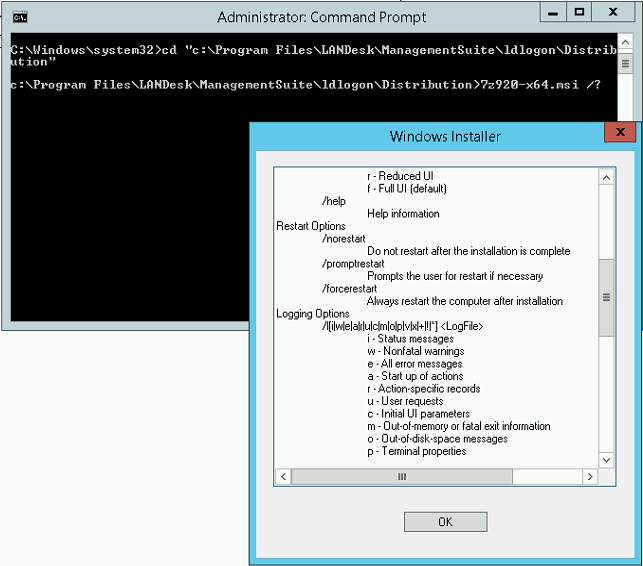Click the help text's vertical scroll down arrow
The height and width of the screenshot is (566, 643).
[606, 459]
